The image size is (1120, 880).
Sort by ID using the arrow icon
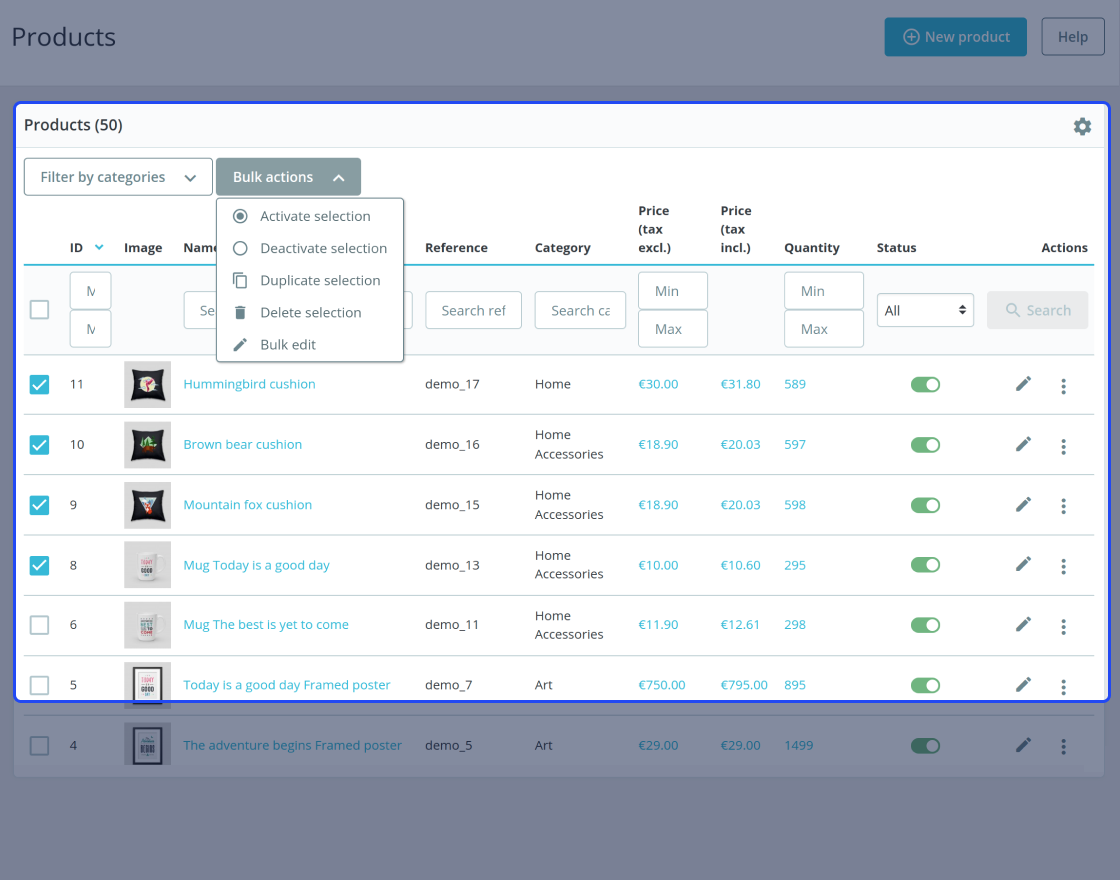tap(99, 247)
